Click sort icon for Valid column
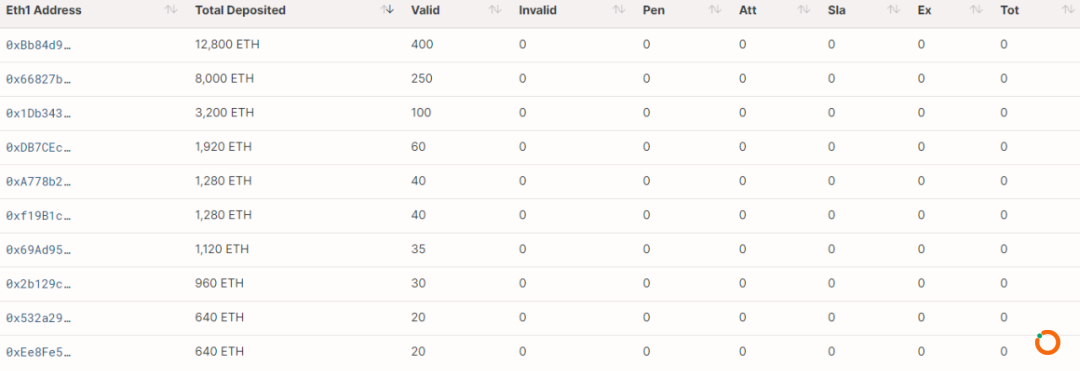1080x371 pixels. click(495, 10)
